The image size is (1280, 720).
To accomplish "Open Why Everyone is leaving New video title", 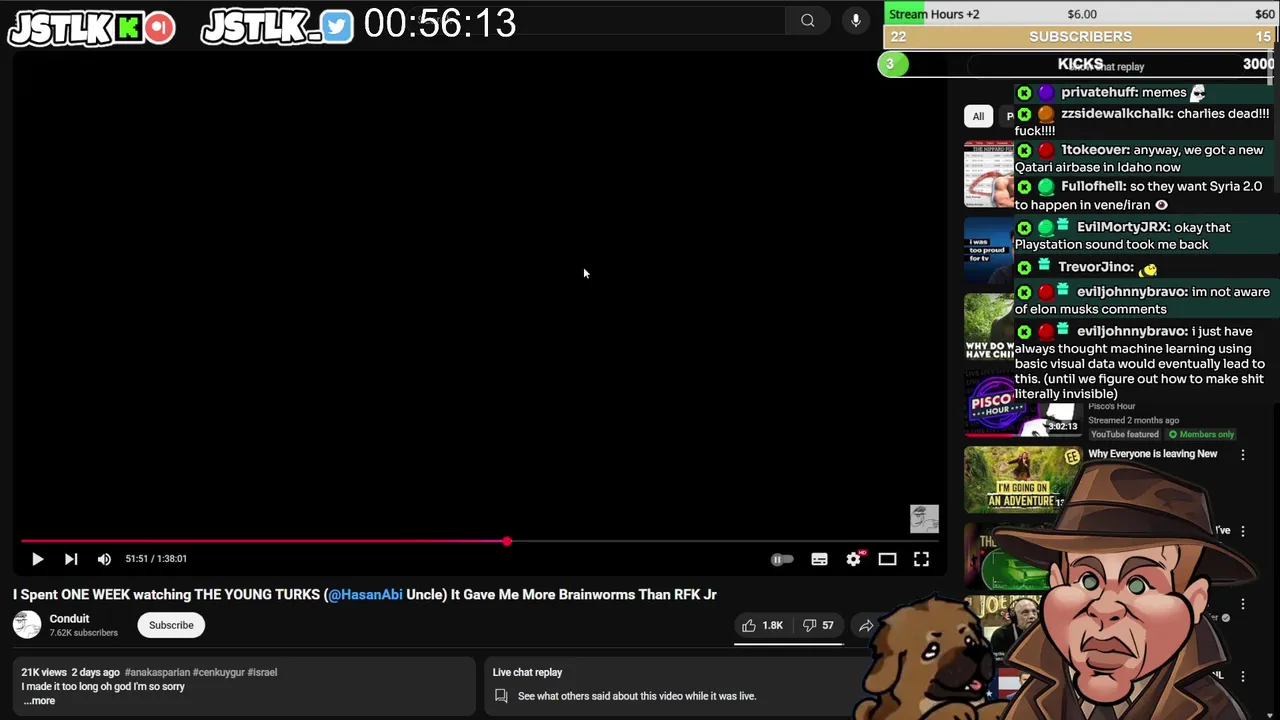I will [1152, 454].
